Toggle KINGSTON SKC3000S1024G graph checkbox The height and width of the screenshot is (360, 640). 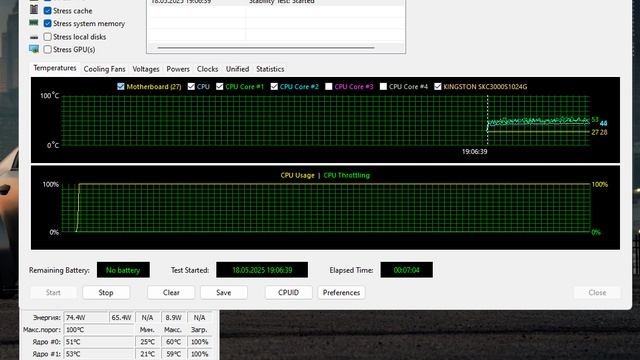coord(438,87)
